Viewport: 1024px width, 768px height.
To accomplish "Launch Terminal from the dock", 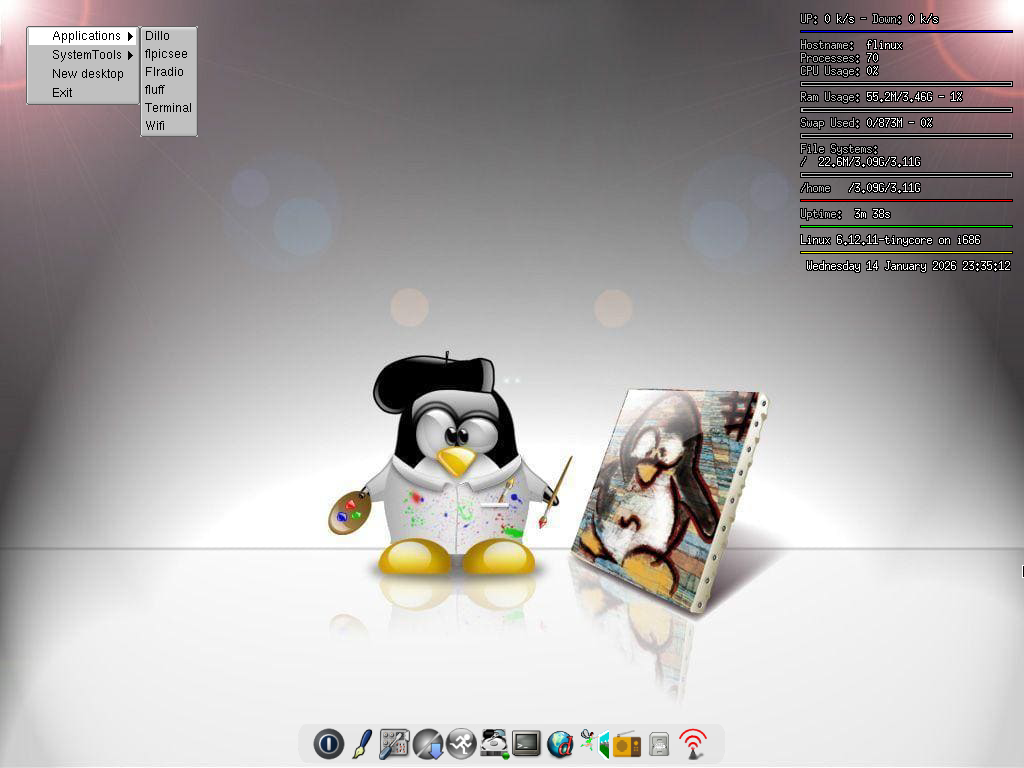I will point(526,744).
